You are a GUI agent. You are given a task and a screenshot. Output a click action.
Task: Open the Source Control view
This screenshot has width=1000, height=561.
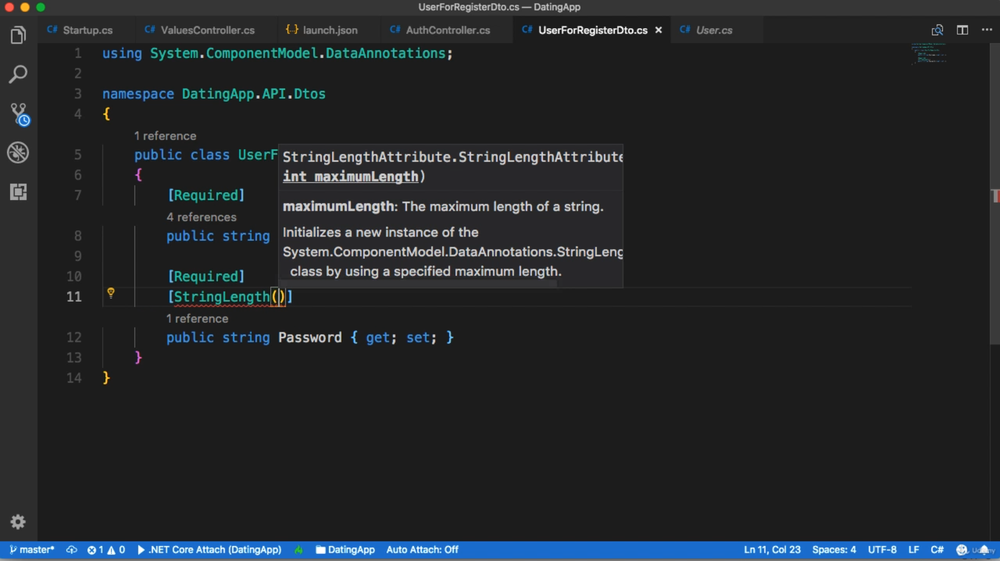point(19,114)
